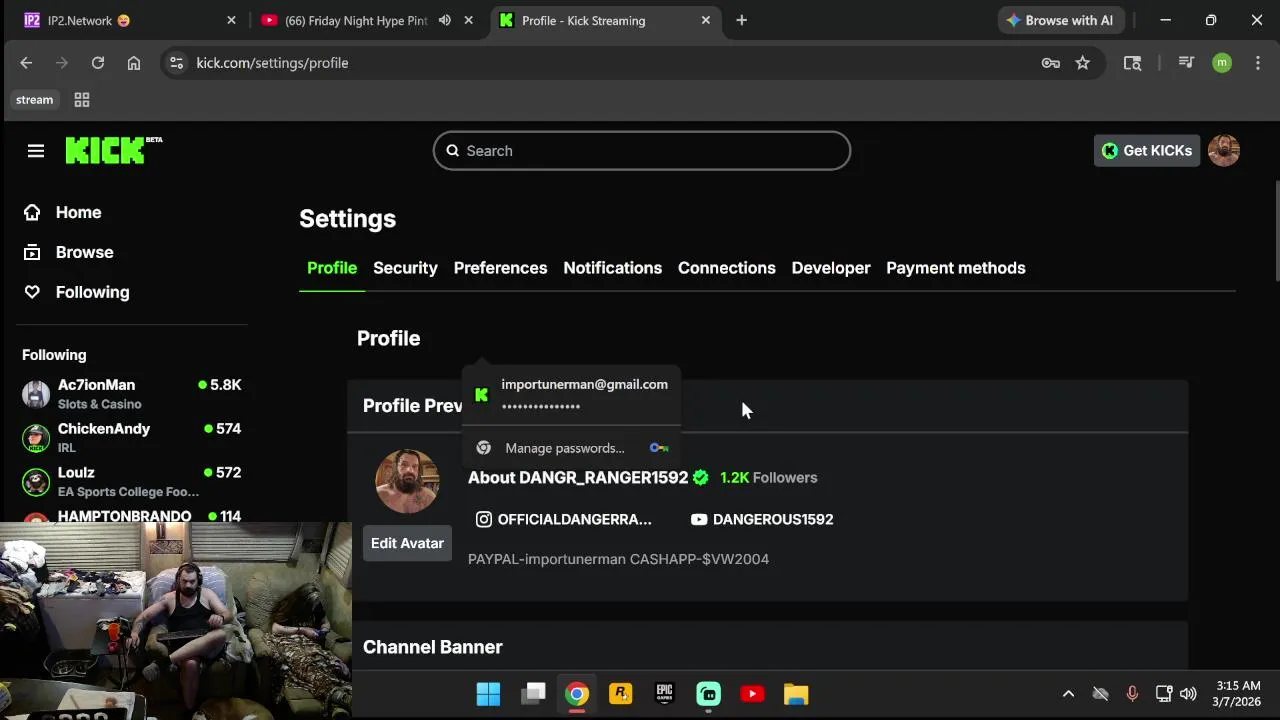
Task: Launch Epic Games from taskbar
Action: pos(665,694)
